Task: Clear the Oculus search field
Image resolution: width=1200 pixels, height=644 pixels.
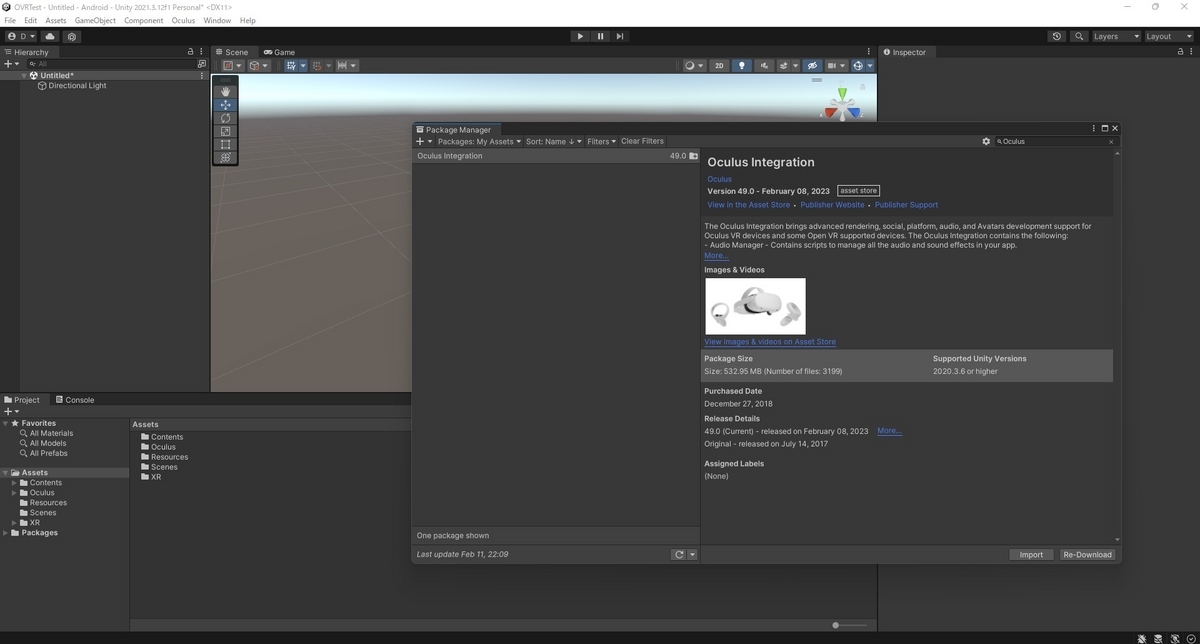Action: click(1111, 142)
